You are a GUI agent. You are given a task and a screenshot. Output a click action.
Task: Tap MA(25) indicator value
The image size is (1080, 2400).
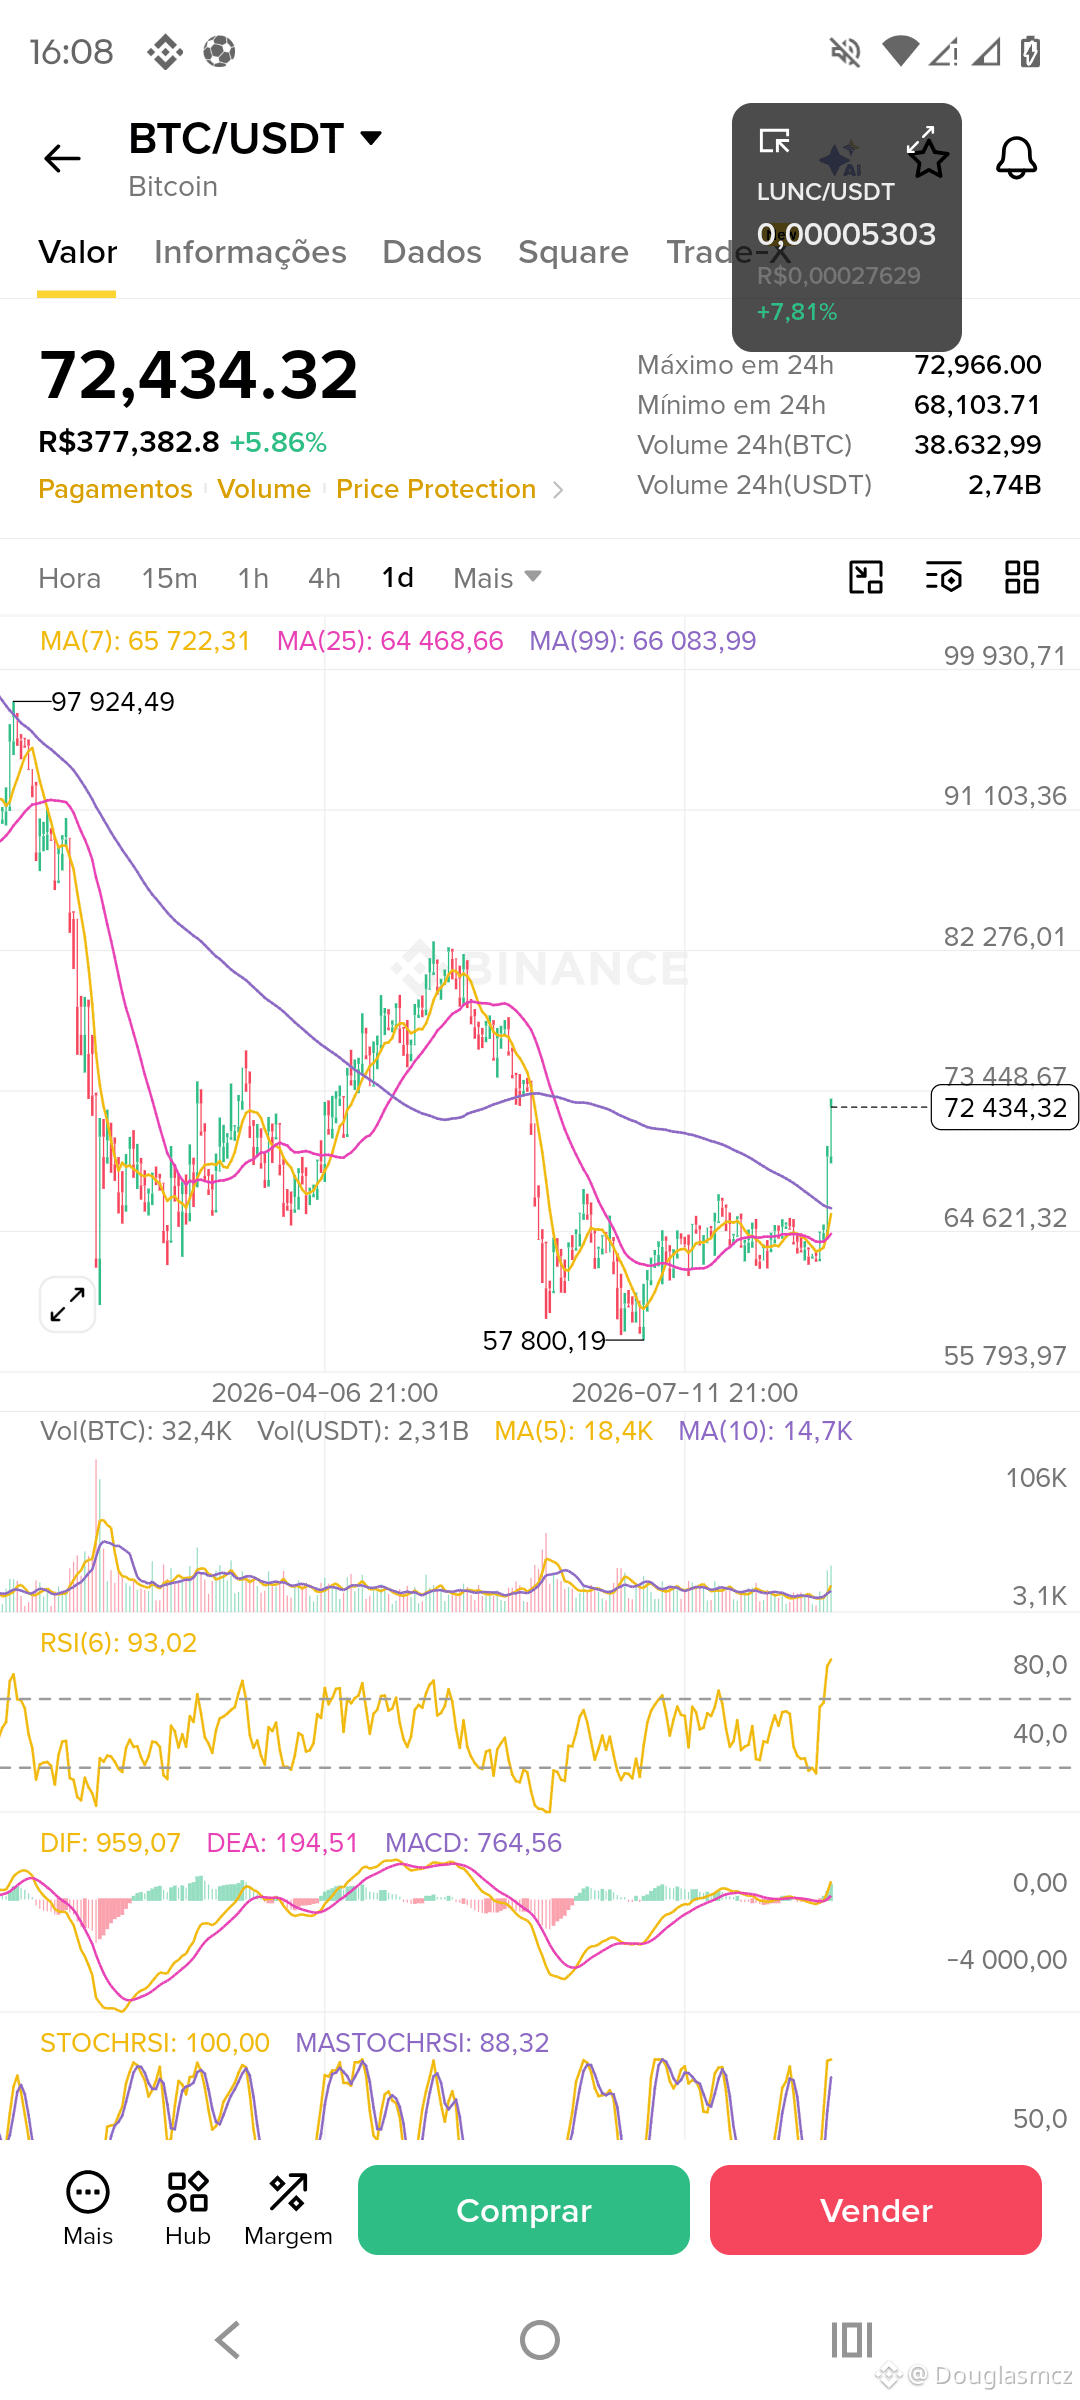coord(390,641)
